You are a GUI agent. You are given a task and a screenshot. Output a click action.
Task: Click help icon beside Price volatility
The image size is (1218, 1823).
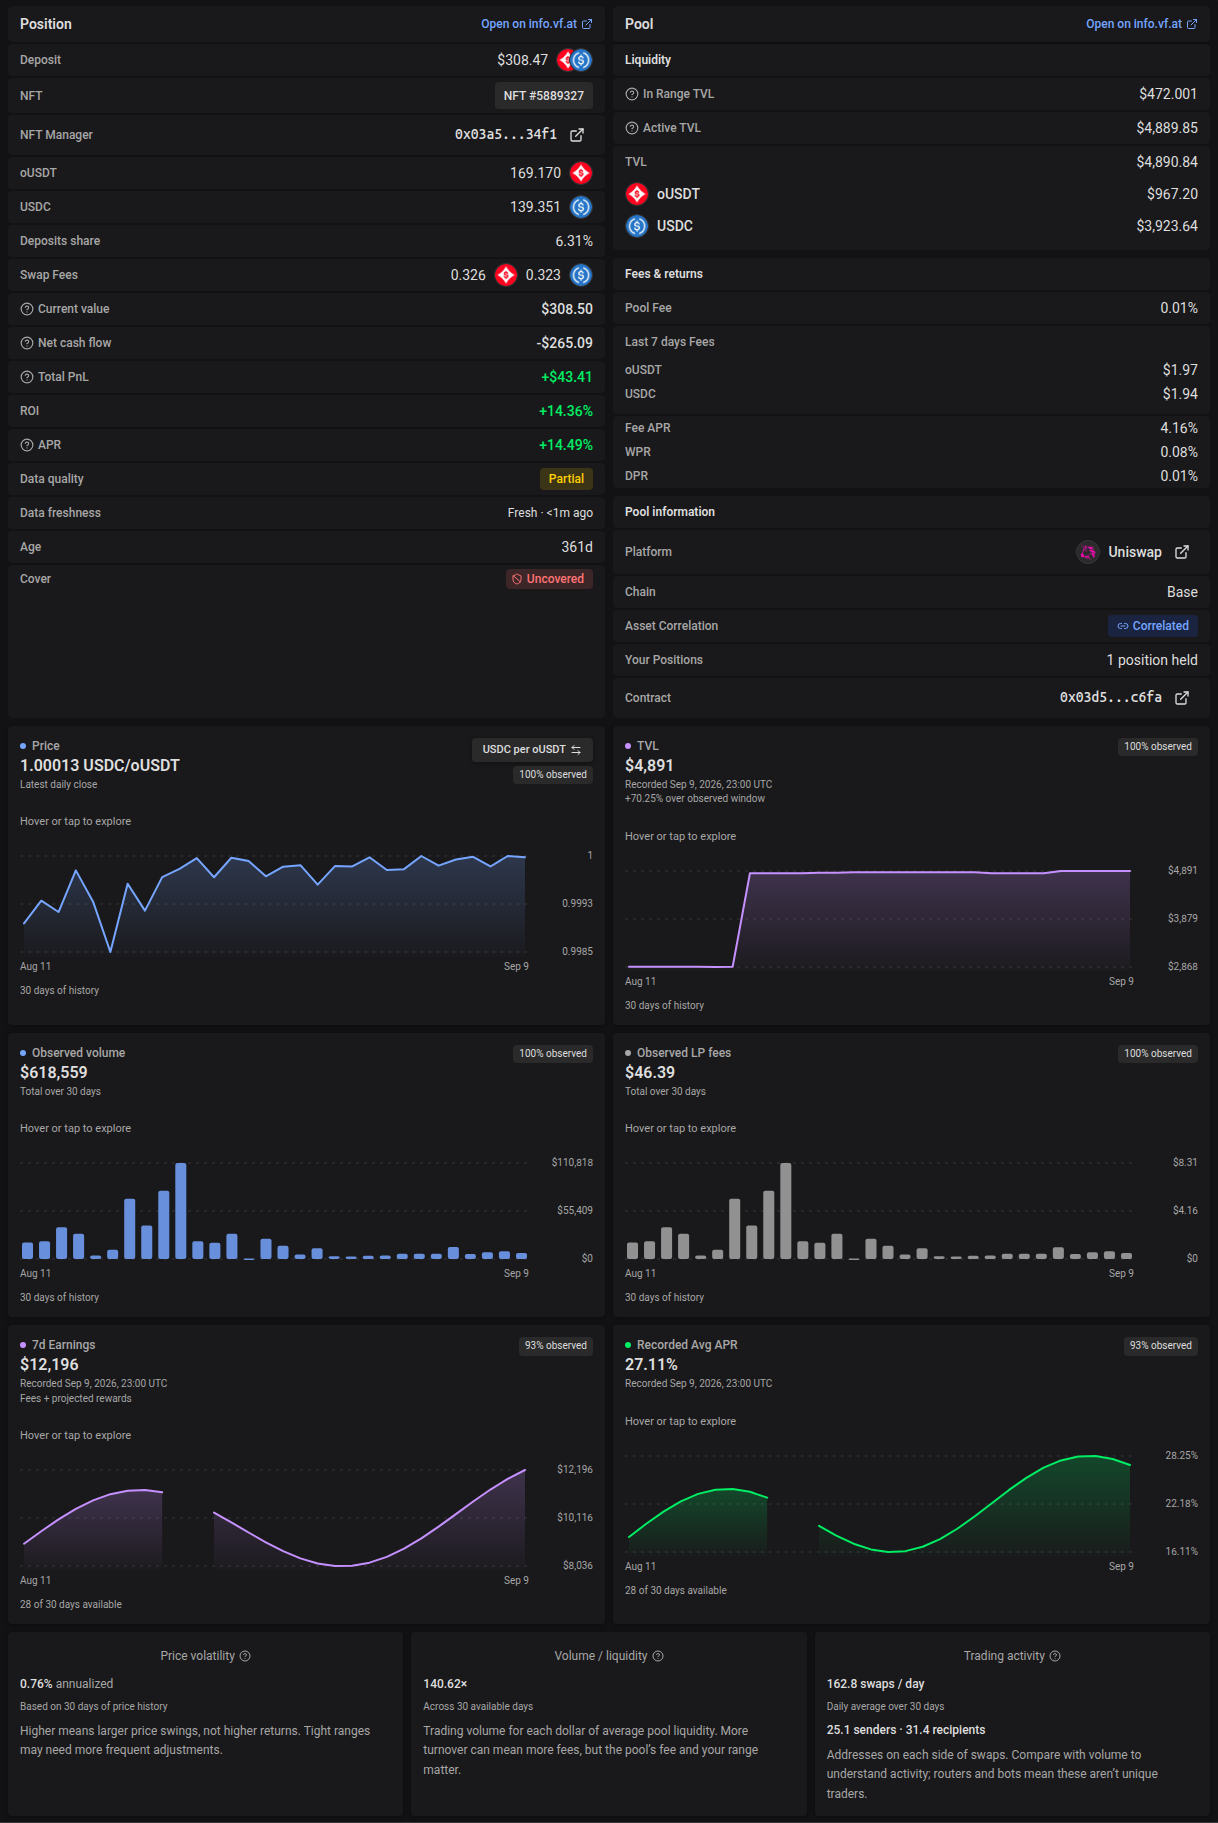245,1656
